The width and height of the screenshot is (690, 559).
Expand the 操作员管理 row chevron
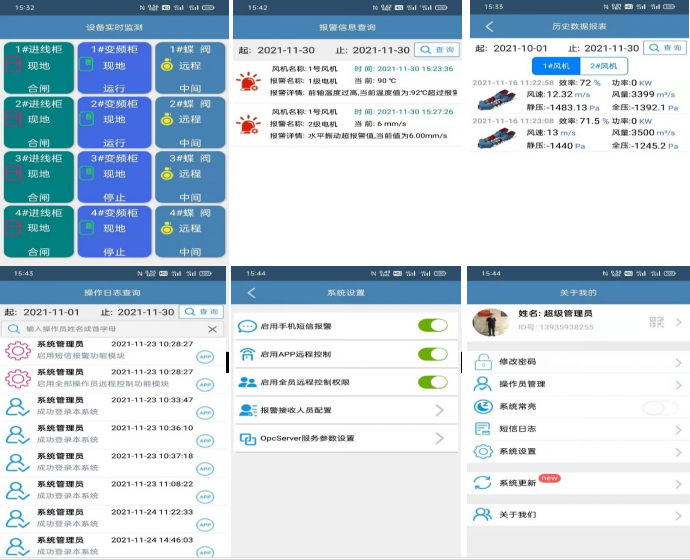[x=679, y=384]
